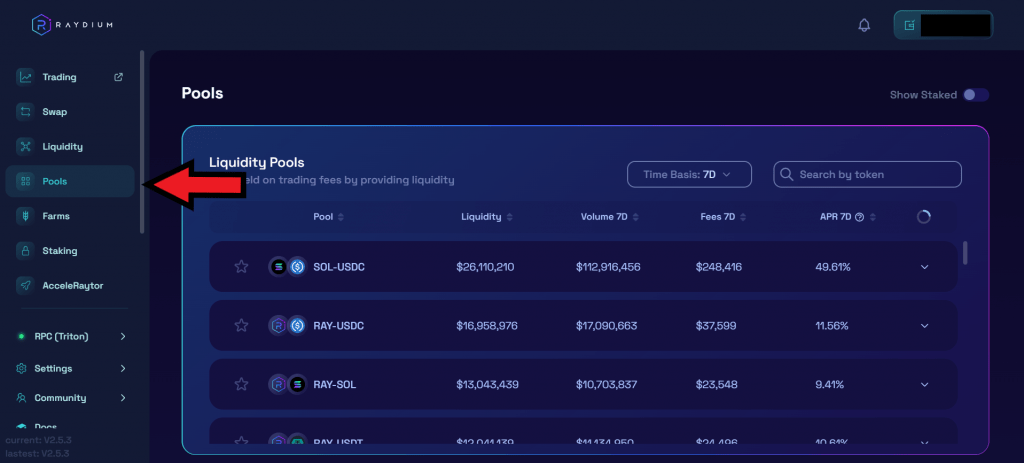
Task: Expand the SOL-USDC pool row
Action: tap(924, 267)
